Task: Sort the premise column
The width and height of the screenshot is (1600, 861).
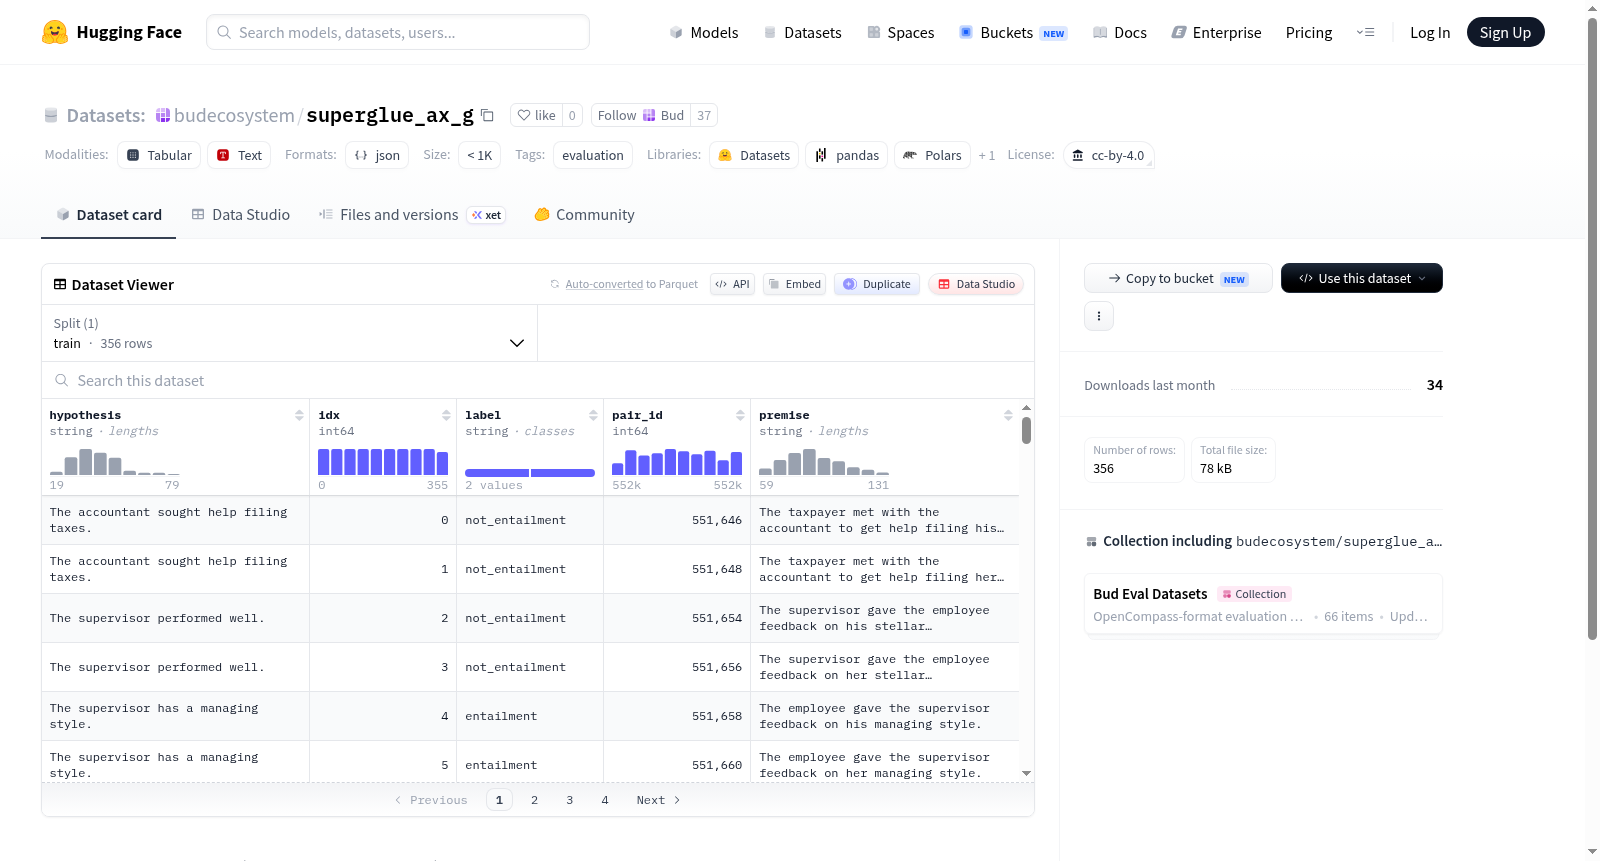Action: [1008, 415]
